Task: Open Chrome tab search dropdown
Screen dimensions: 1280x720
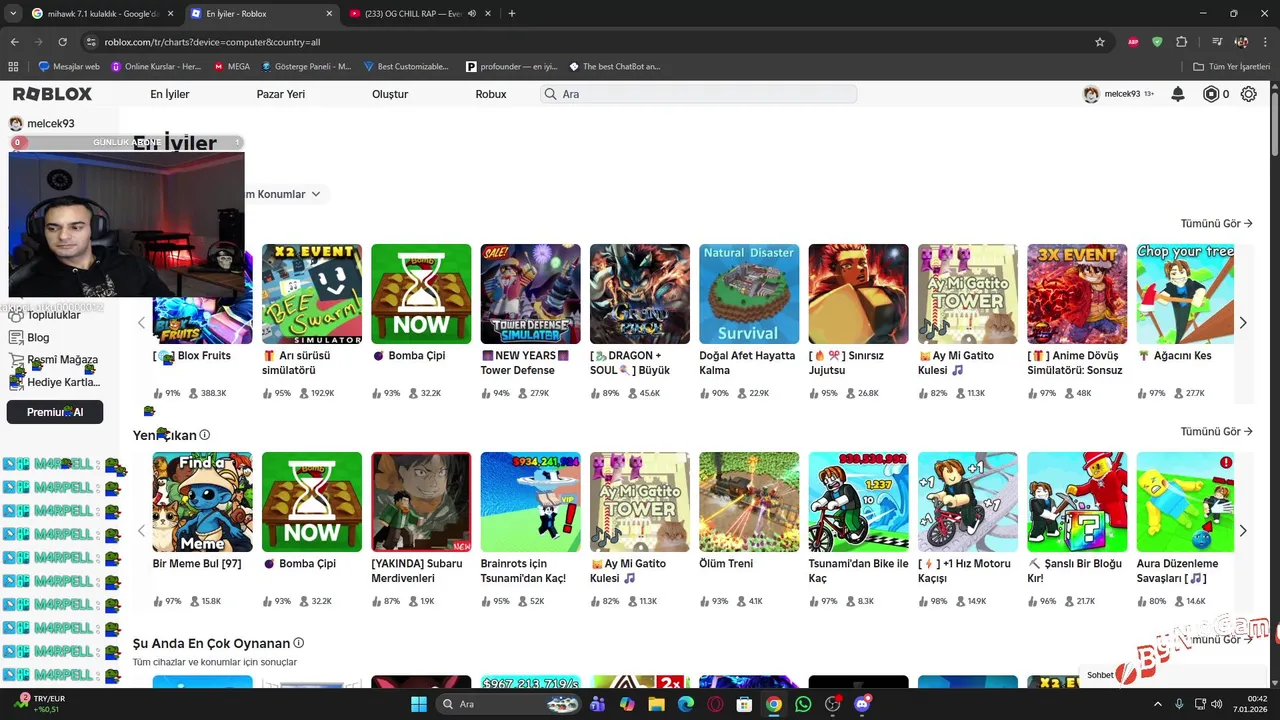Action: point(13,14)
